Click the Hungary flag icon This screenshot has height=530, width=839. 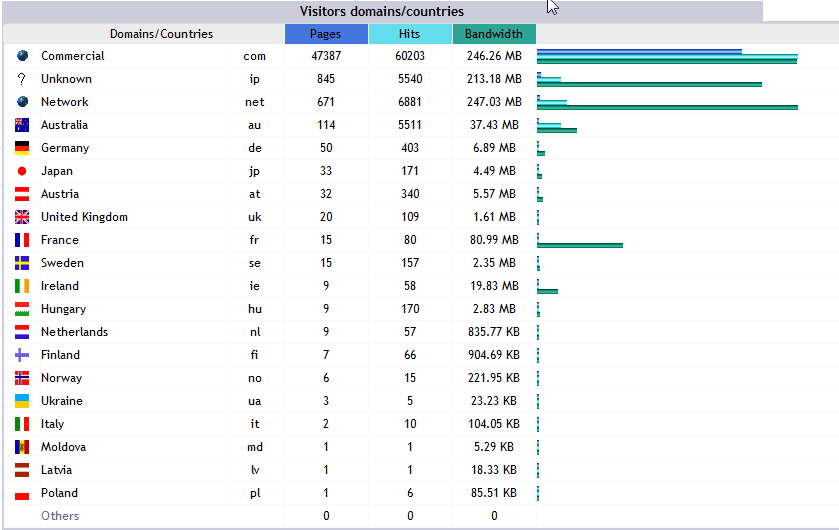[22, 309]
